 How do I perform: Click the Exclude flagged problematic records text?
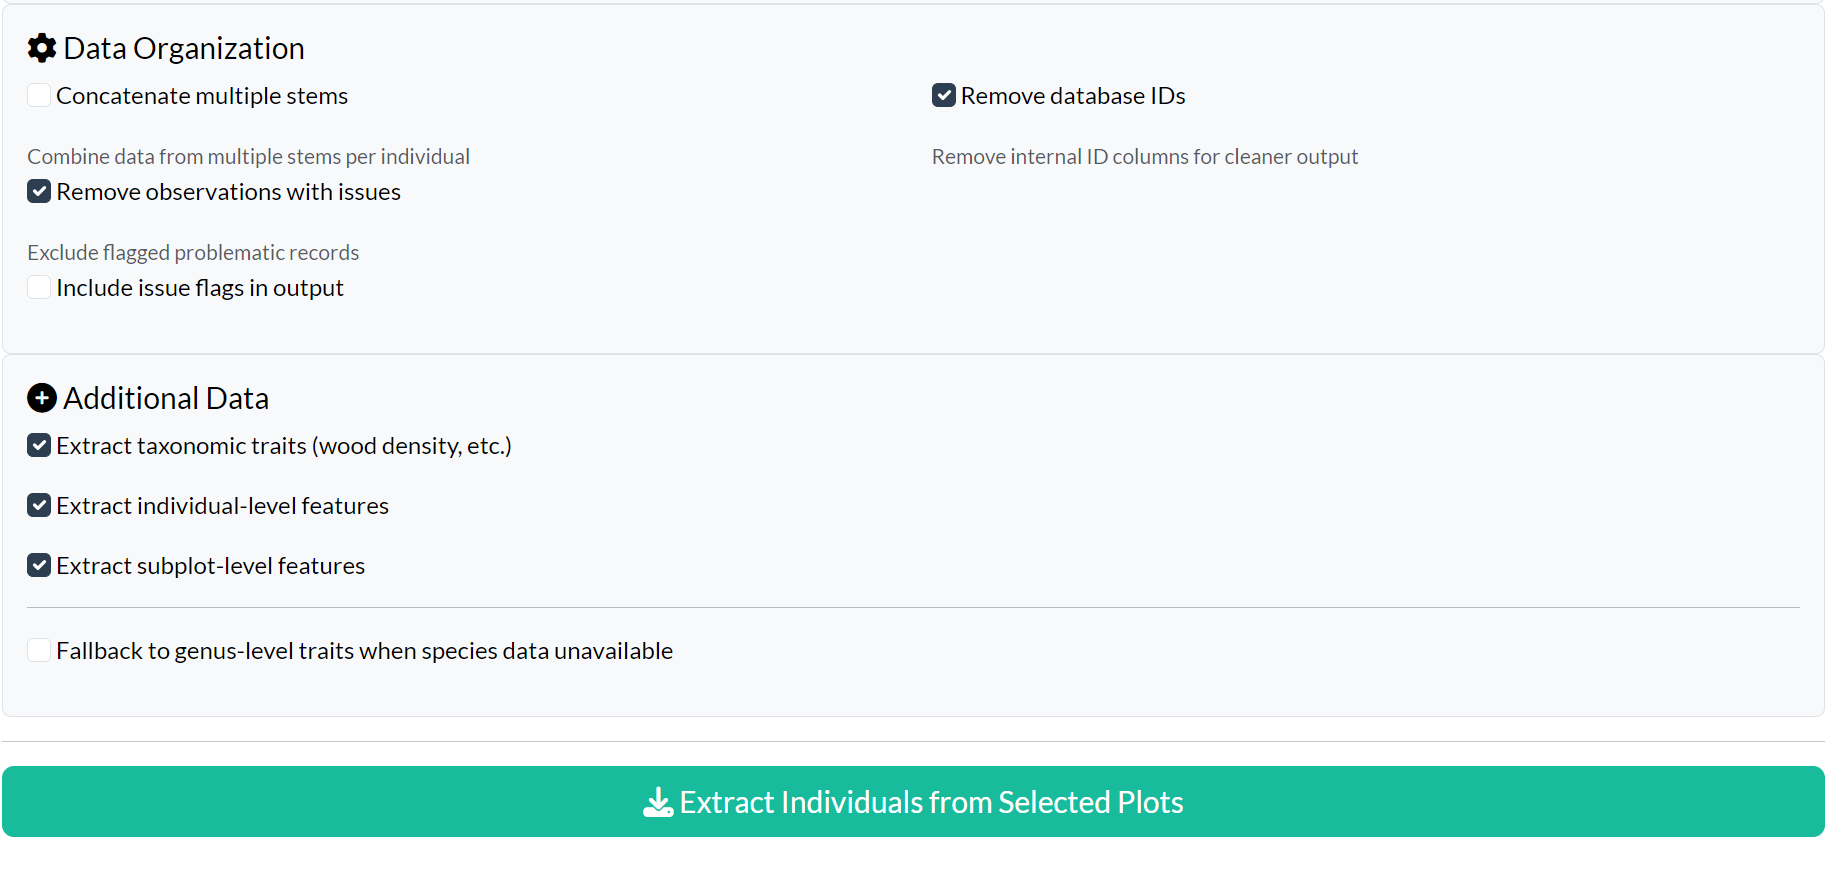point(193,252)
